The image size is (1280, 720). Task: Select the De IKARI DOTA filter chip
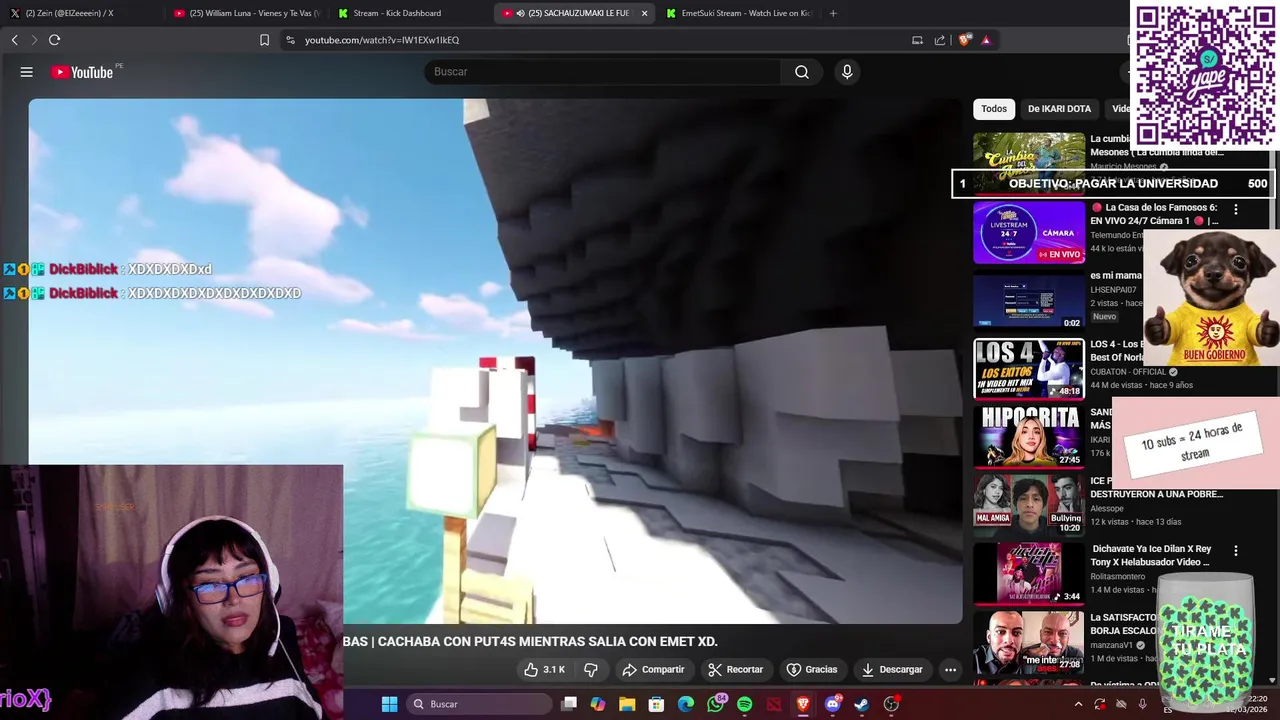[x=1059, y=109]
